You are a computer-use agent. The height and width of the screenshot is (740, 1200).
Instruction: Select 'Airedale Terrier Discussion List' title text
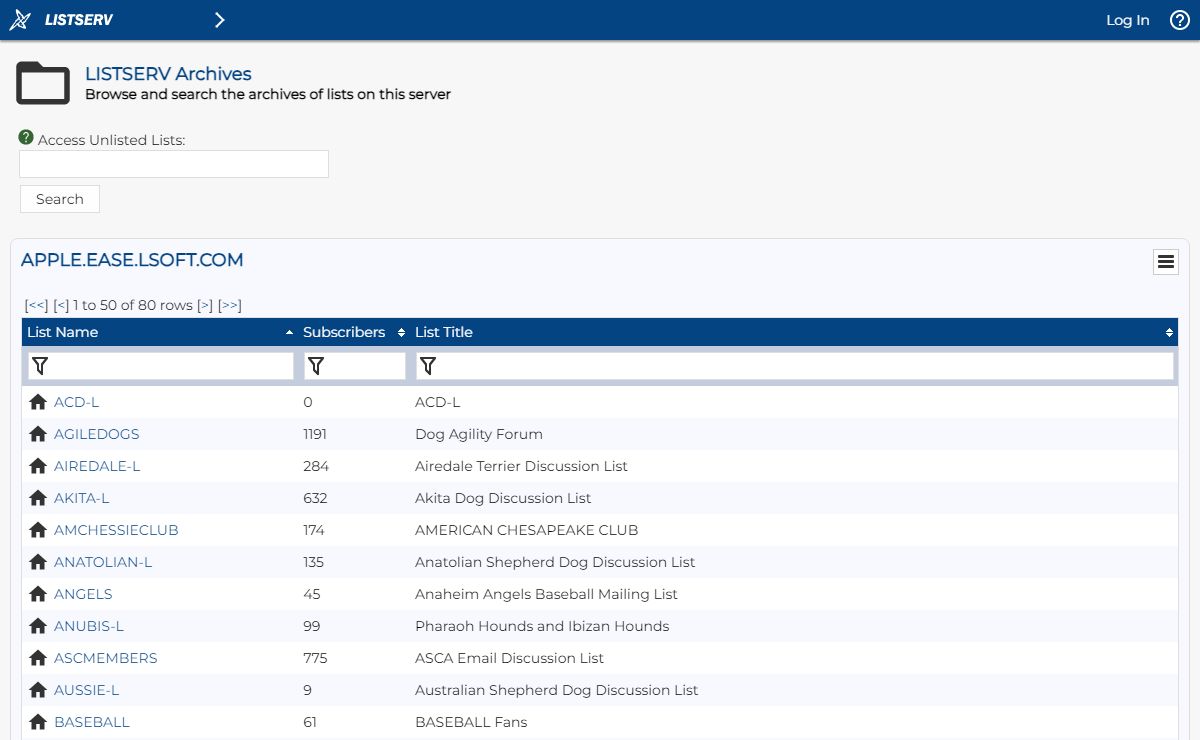tap(521, 466)
